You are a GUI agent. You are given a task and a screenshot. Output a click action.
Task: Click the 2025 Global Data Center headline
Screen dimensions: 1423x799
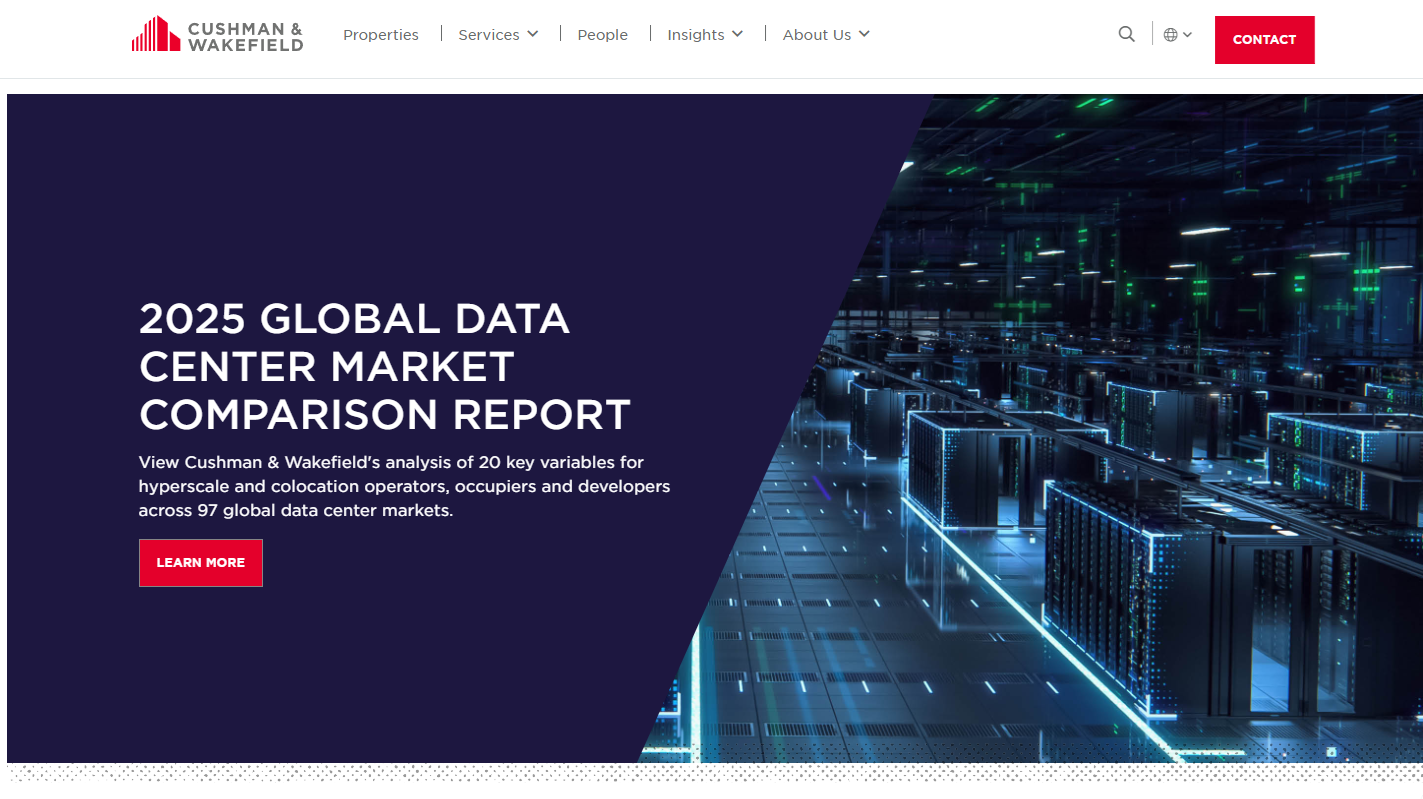pyautogui.click(x=385, y=366)
